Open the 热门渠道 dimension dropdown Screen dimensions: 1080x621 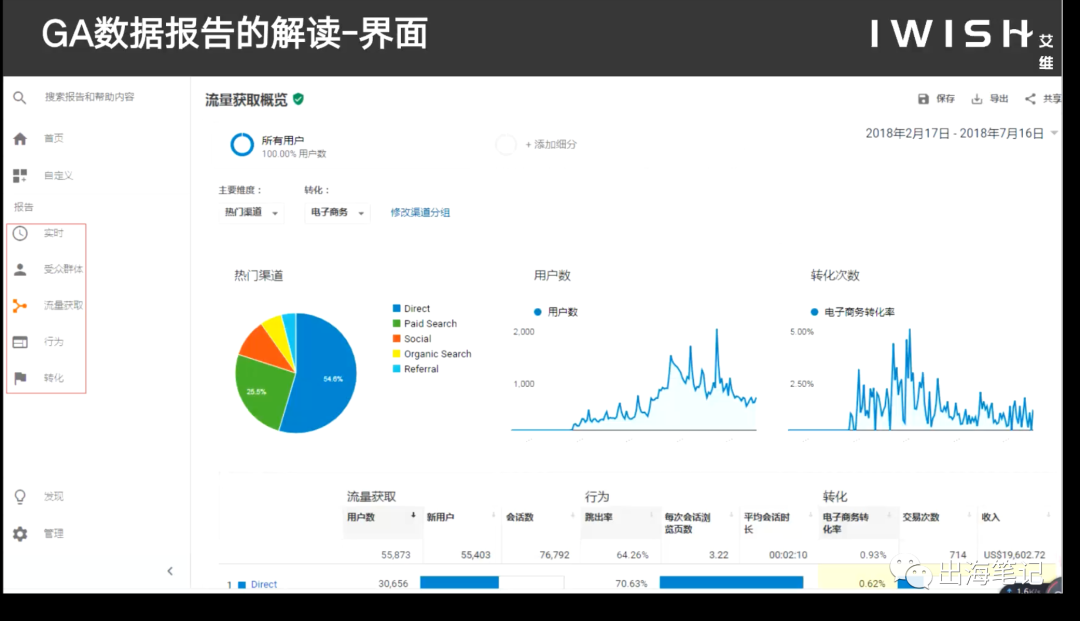coord(251,212)
